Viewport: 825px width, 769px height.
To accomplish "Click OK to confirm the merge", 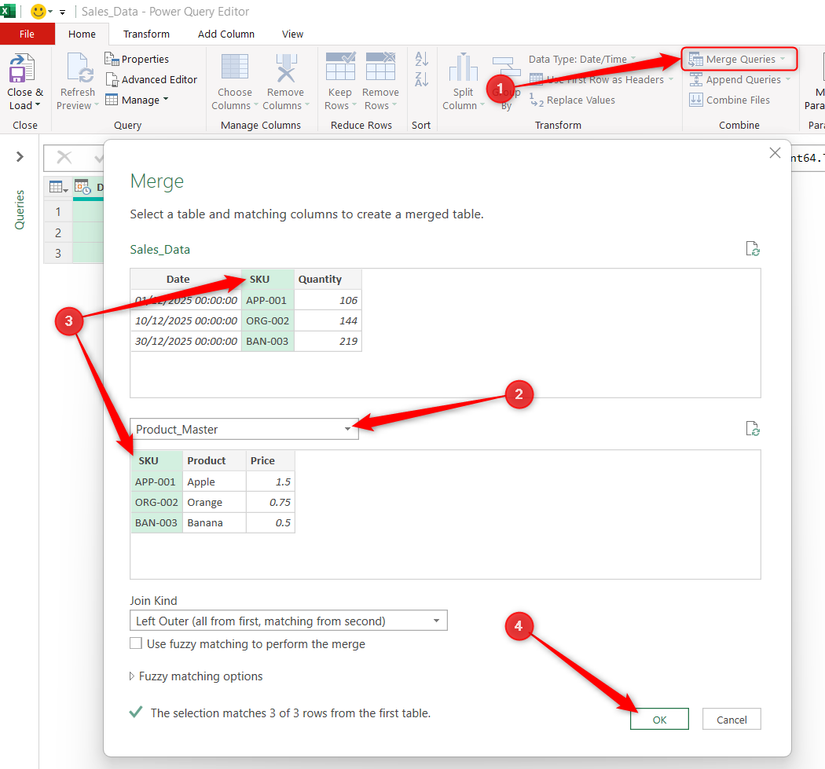I will click(659, 719).
